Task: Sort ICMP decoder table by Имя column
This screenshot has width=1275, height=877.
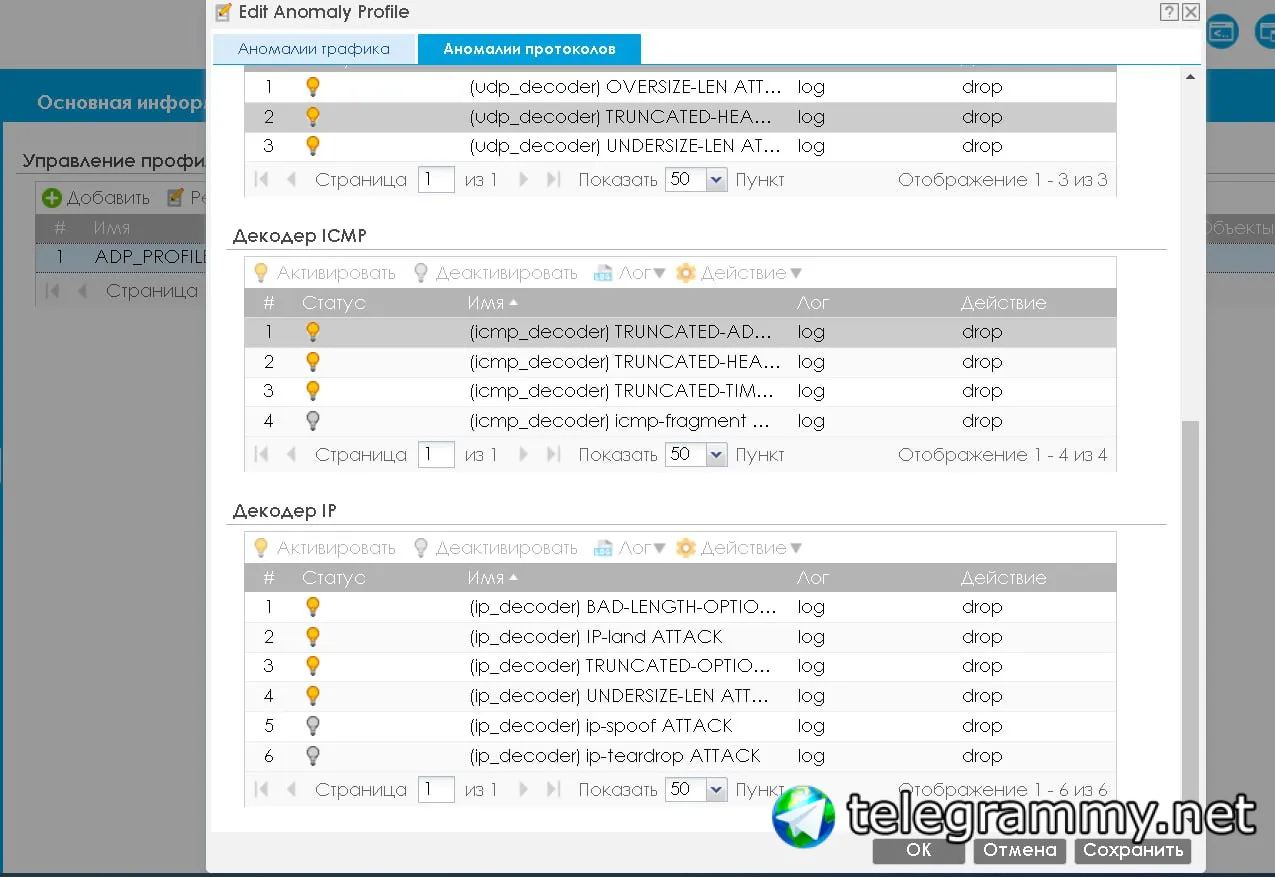Action: [x=492, y=303]
